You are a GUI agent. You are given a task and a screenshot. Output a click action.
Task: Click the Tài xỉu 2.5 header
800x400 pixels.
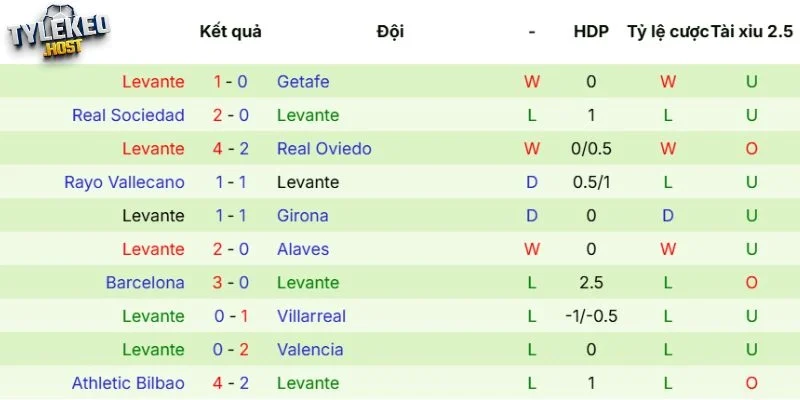pyautogui.click(x=750, y=32)
